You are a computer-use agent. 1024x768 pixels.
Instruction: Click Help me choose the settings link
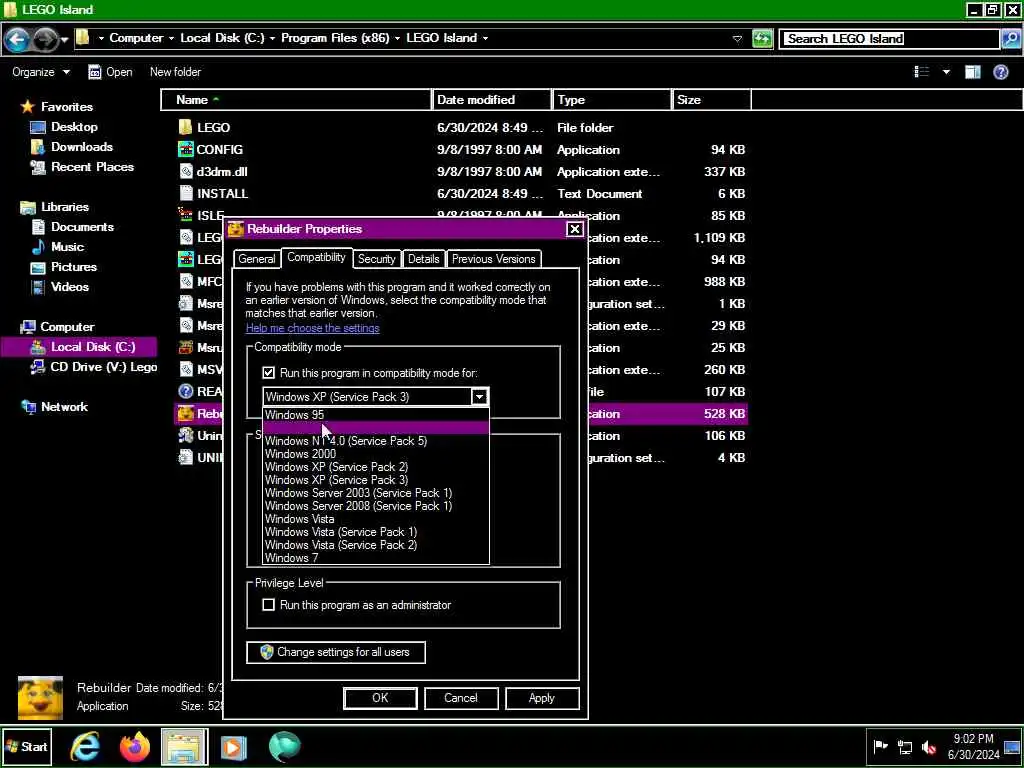(x=313, y=328)
